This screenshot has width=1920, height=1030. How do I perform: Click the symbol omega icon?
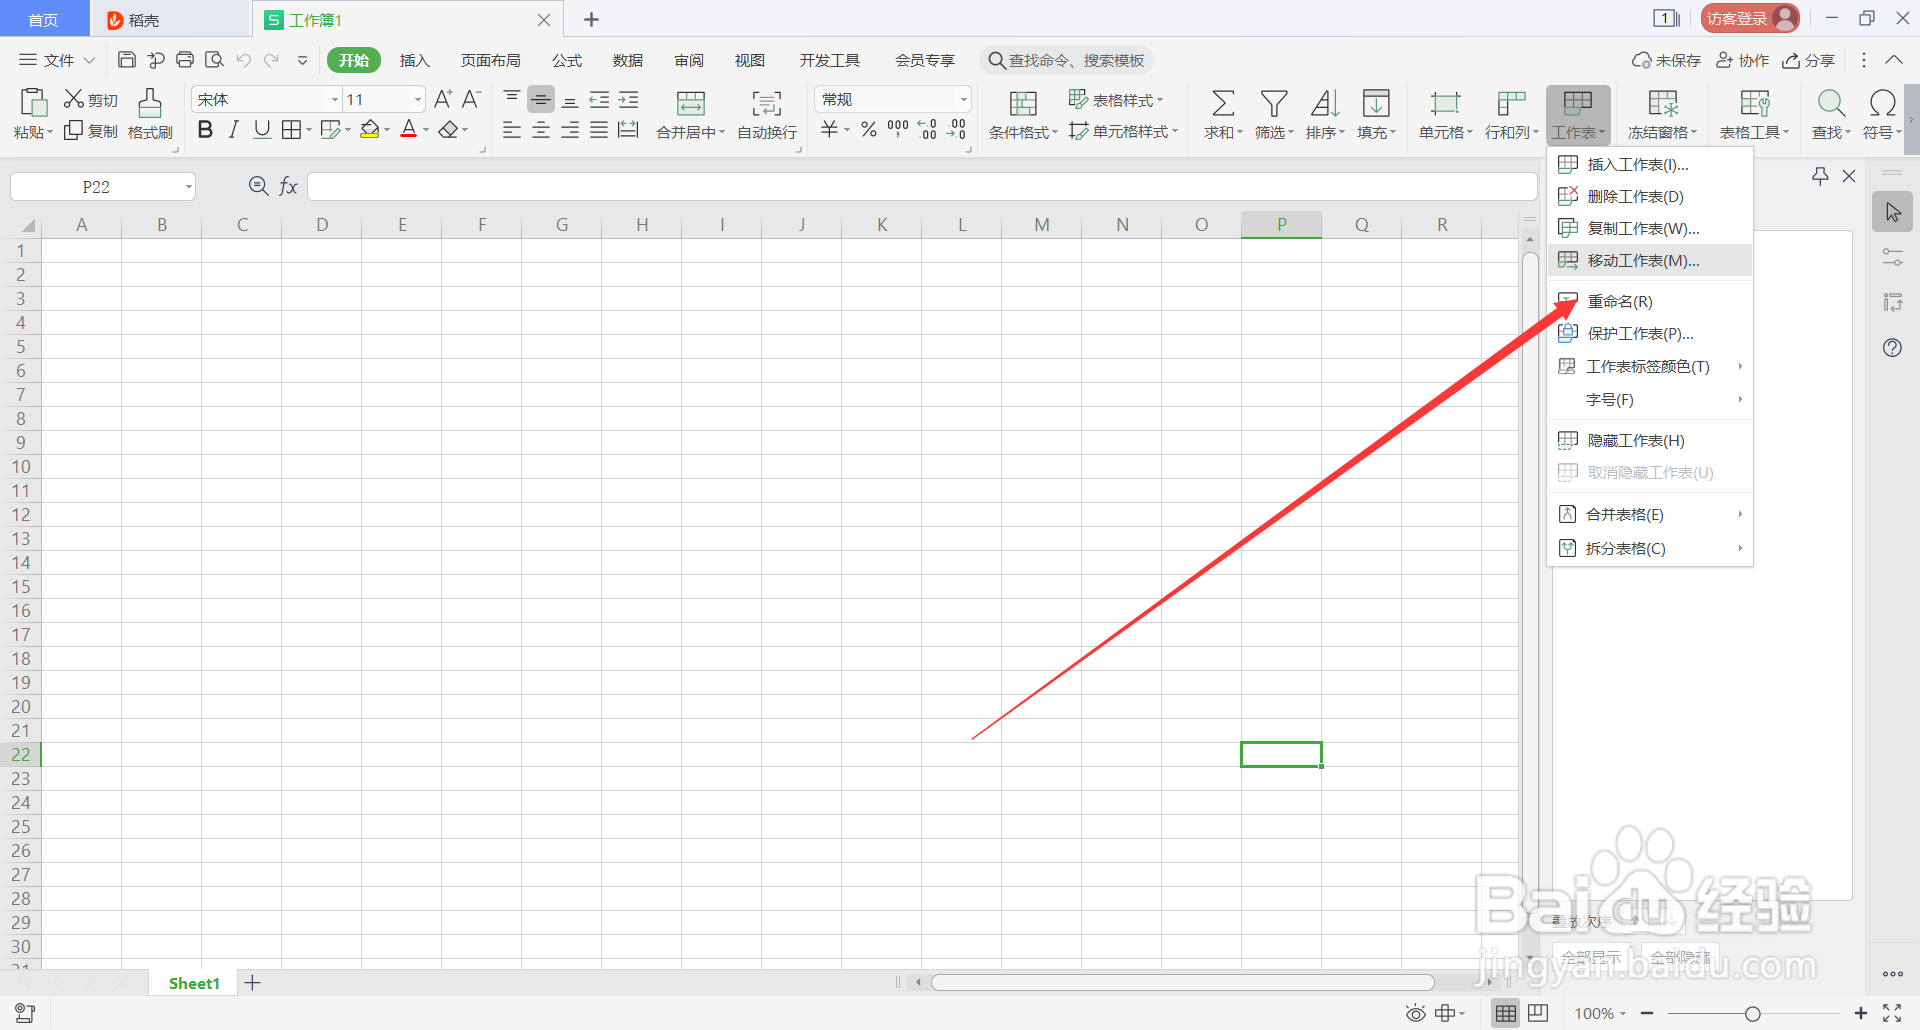(1882, 103)
